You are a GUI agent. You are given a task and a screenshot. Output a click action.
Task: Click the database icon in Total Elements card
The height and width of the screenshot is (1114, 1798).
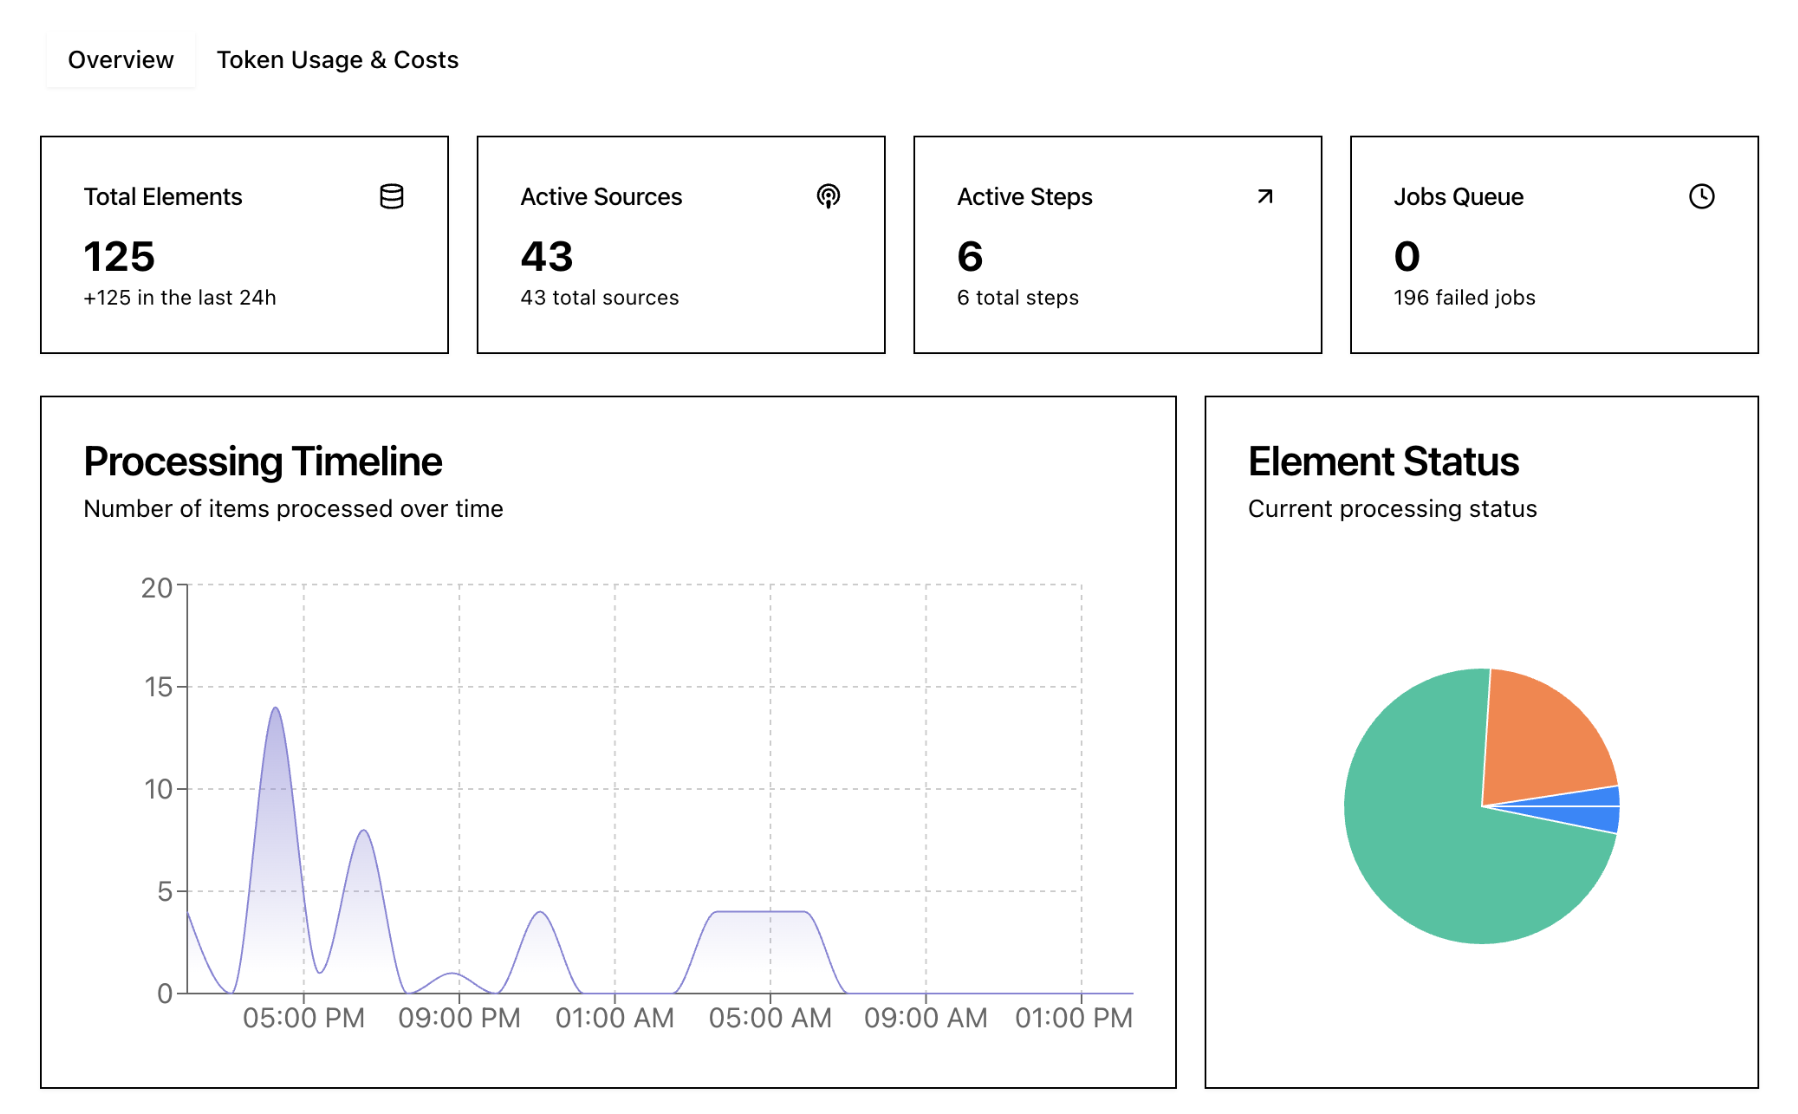click(391, 197)
